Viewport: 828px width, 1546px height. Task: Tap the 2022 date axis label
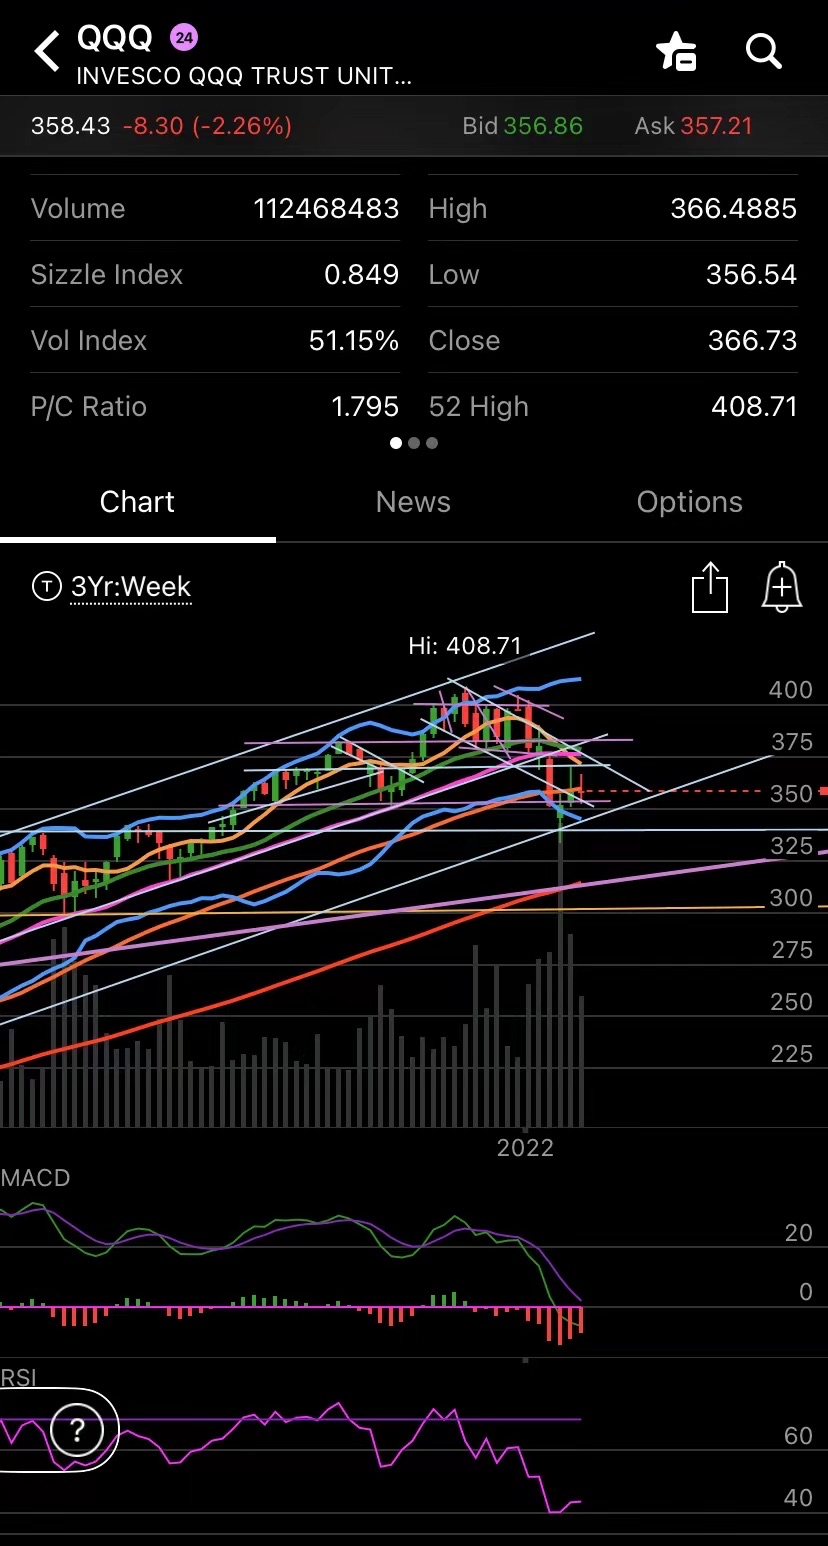pyautogui.click(x=525, y=1147)
